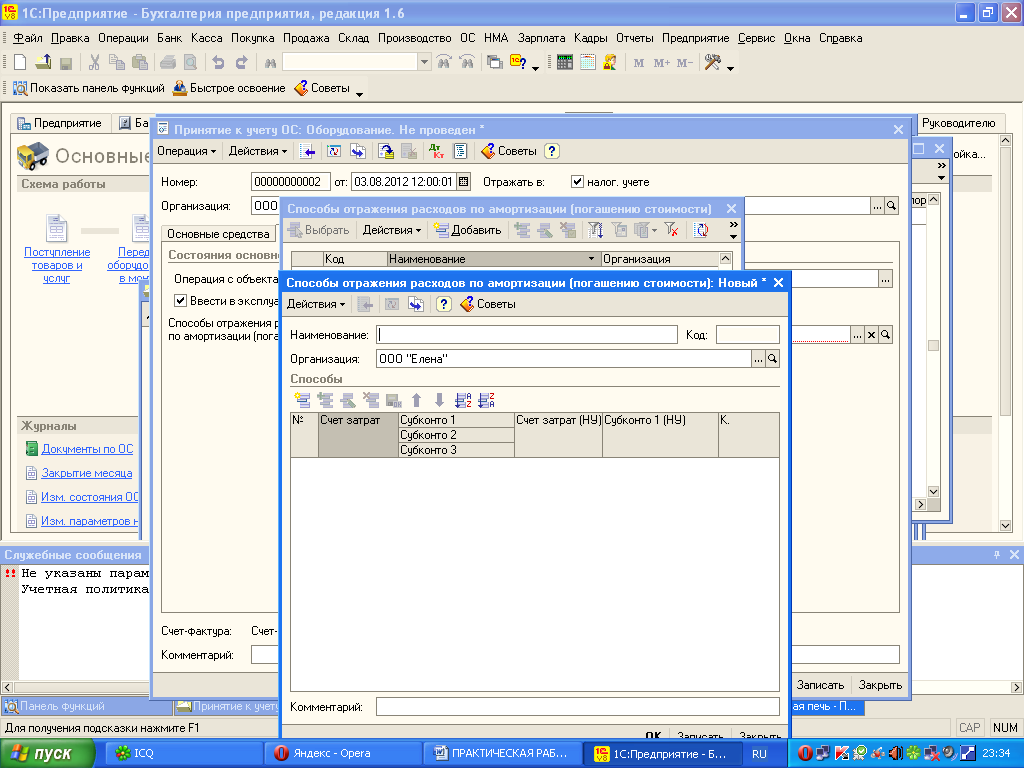Click the Комментарий field in Новый dialog
Image resolution: width=1024 pixels, height=768 pixels.
[578, 707]
